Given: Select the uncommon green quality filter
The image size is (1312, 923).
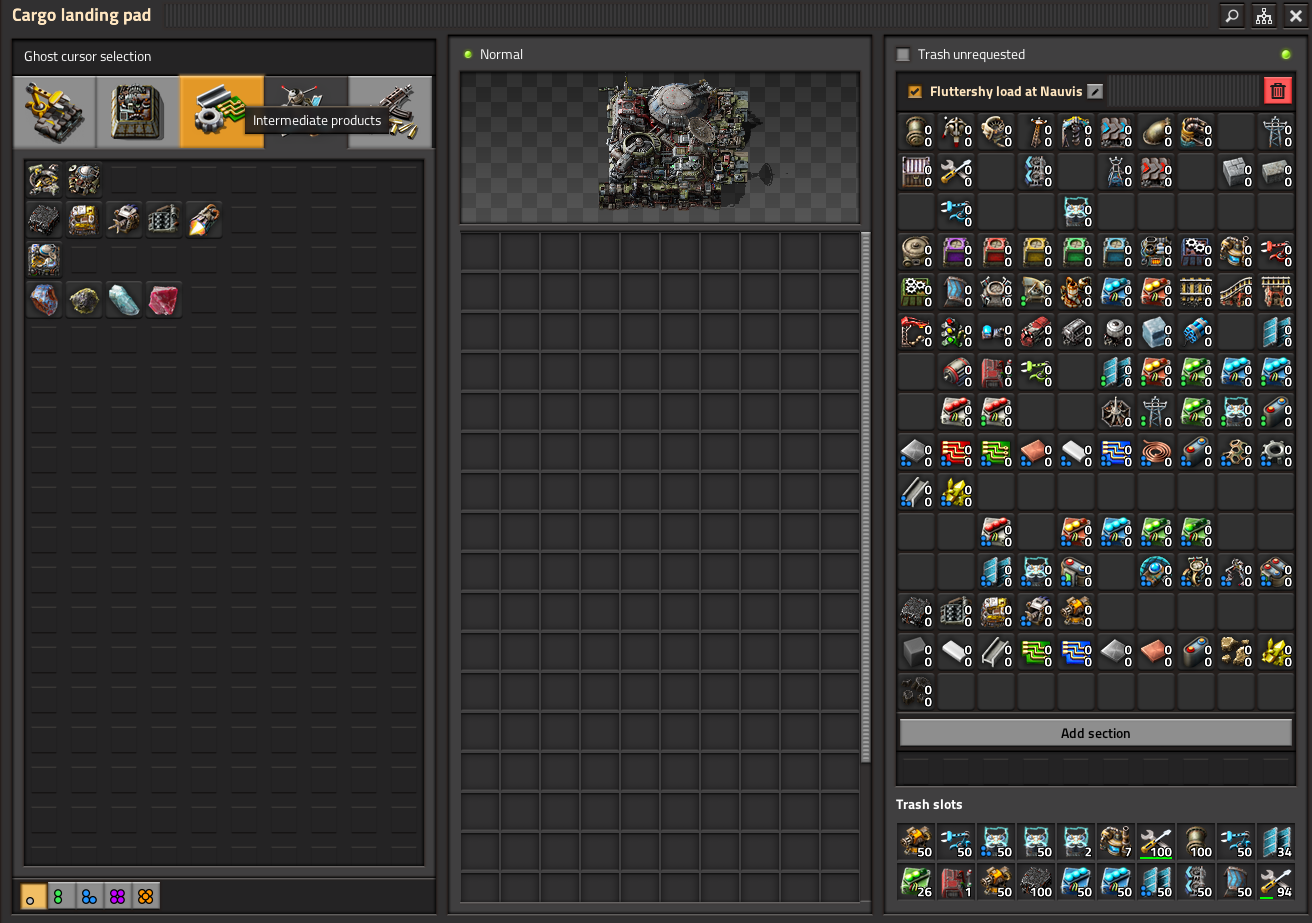Looking at the screenshot, I should point(61,896).
